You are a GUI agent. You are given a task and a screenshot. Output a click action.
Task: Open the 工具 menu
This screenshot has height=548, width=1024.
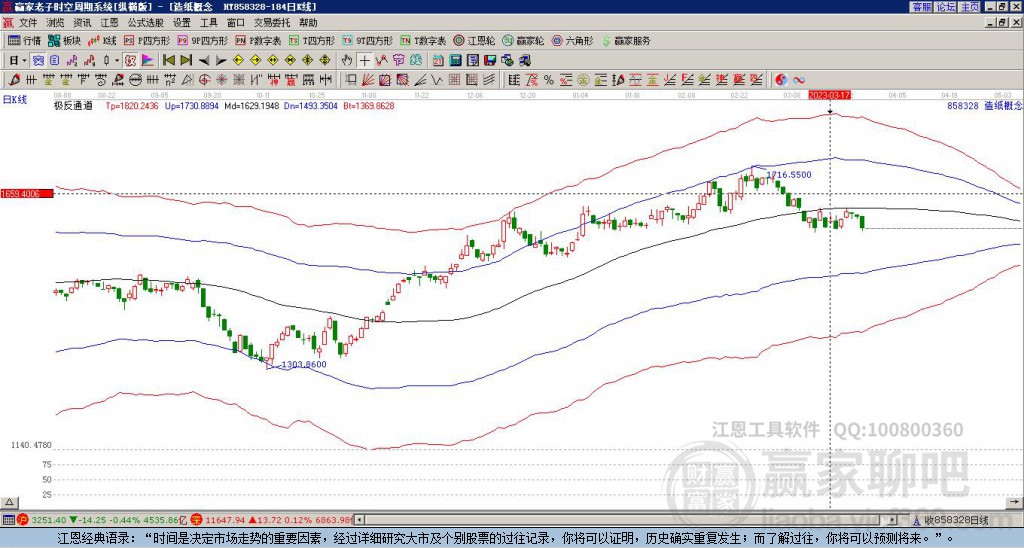click(x=208, y=23)
